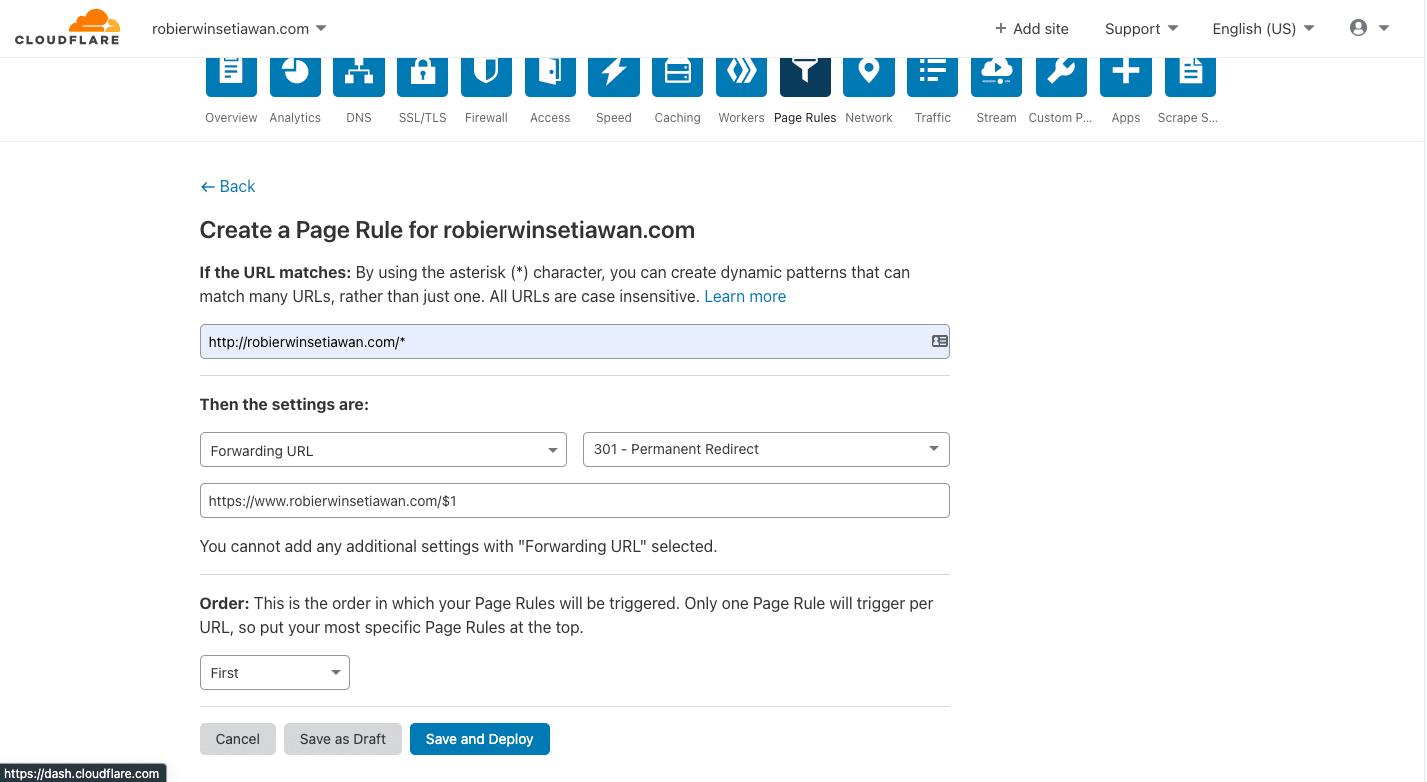Open the English (US) language dropdown
This screenshot has height=782, width=1427.
coord(1263,28)
